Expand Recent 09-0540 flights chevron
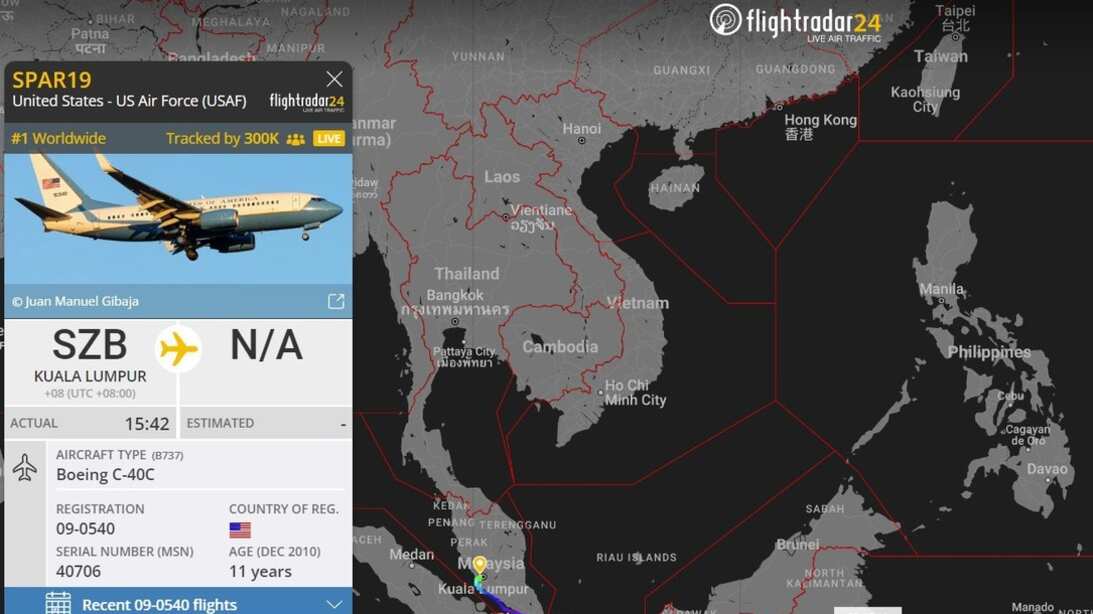1093x614 pixels. pyautogui.click(x=335, y=604)
